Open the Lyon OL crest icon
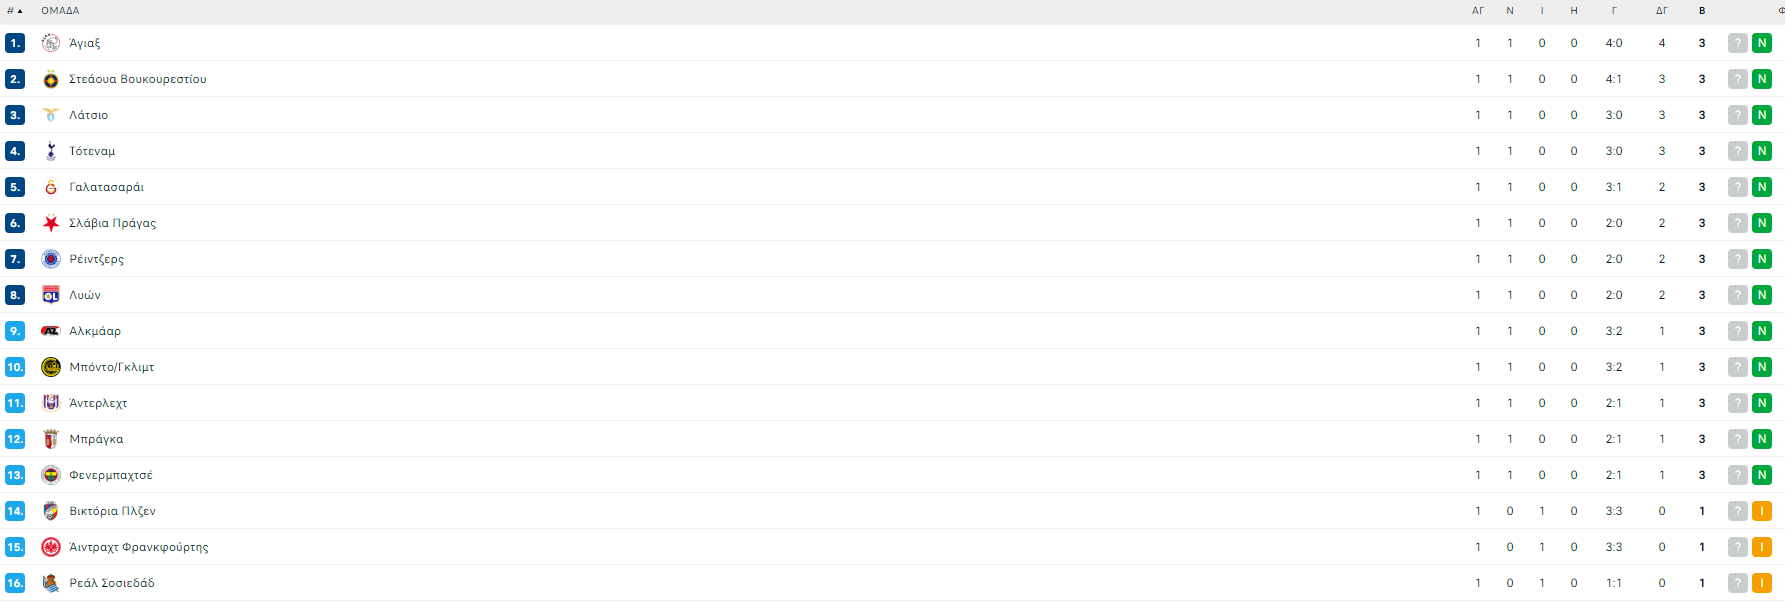Viewport: 1785px width, 602px height. point(51,295)
